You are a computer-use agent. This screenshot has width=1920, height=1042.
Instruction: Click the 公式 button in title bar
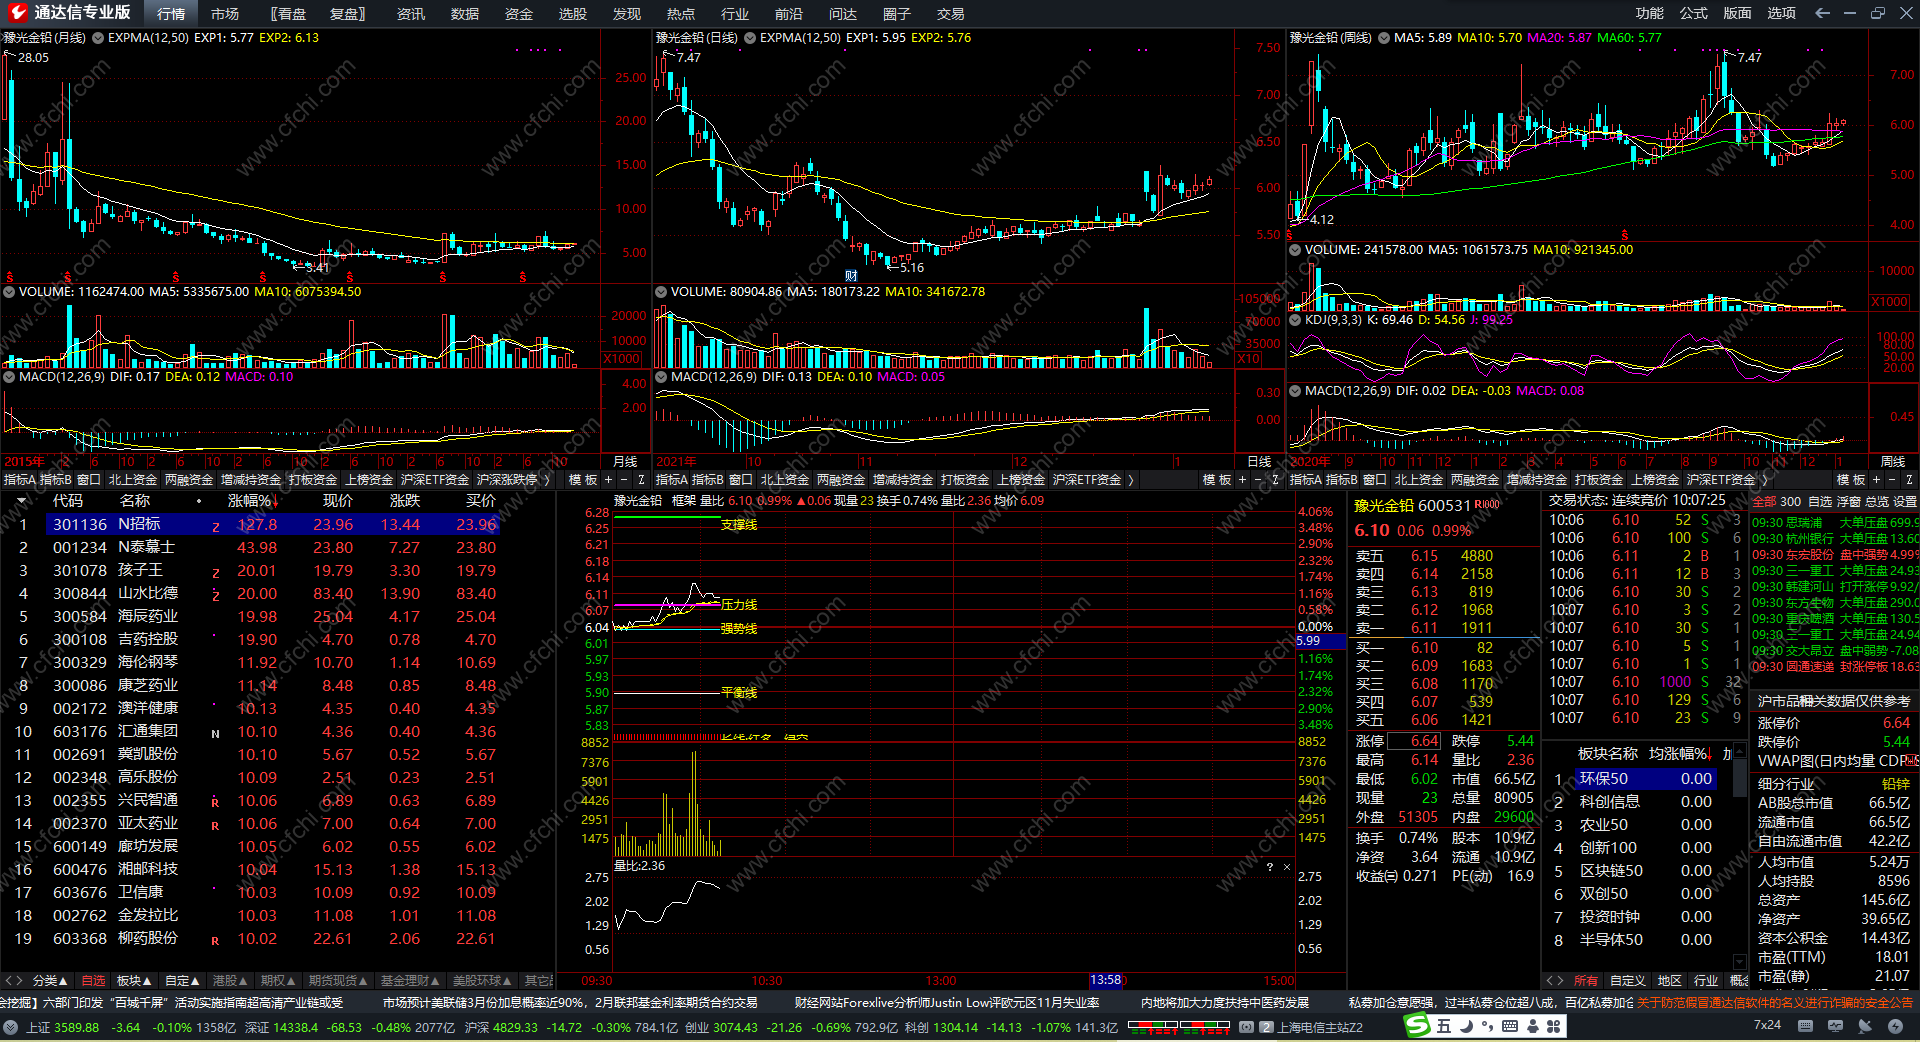[x=1694, y=13]
